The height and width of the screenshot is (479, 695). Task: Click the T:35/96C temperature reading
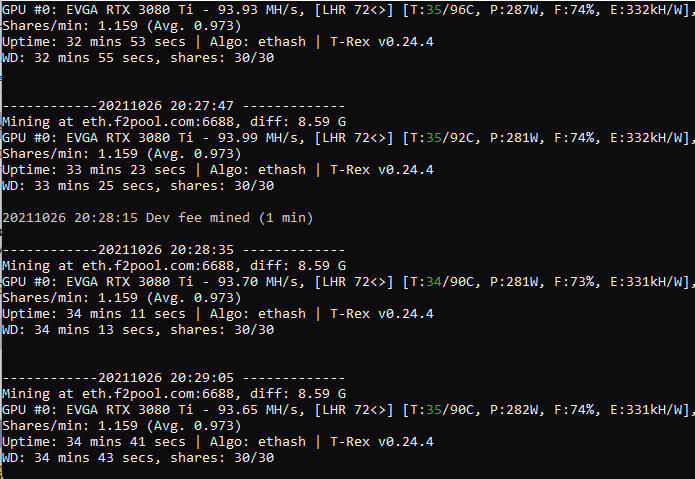[x=443, y=10]
